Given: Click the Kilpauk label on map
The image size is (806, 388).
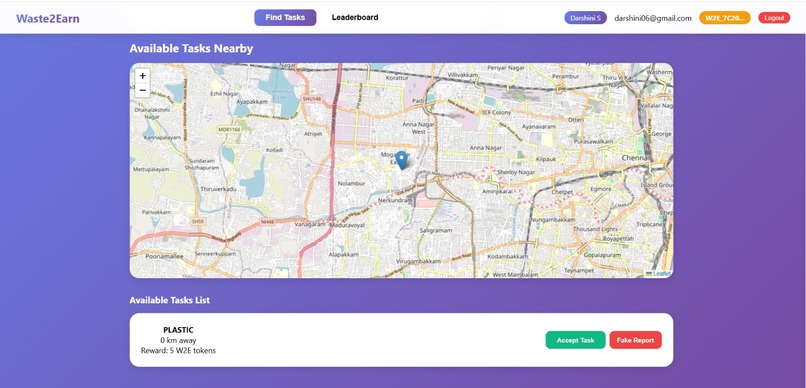Looking at the screenshot, I should click(x=546, y=160).
